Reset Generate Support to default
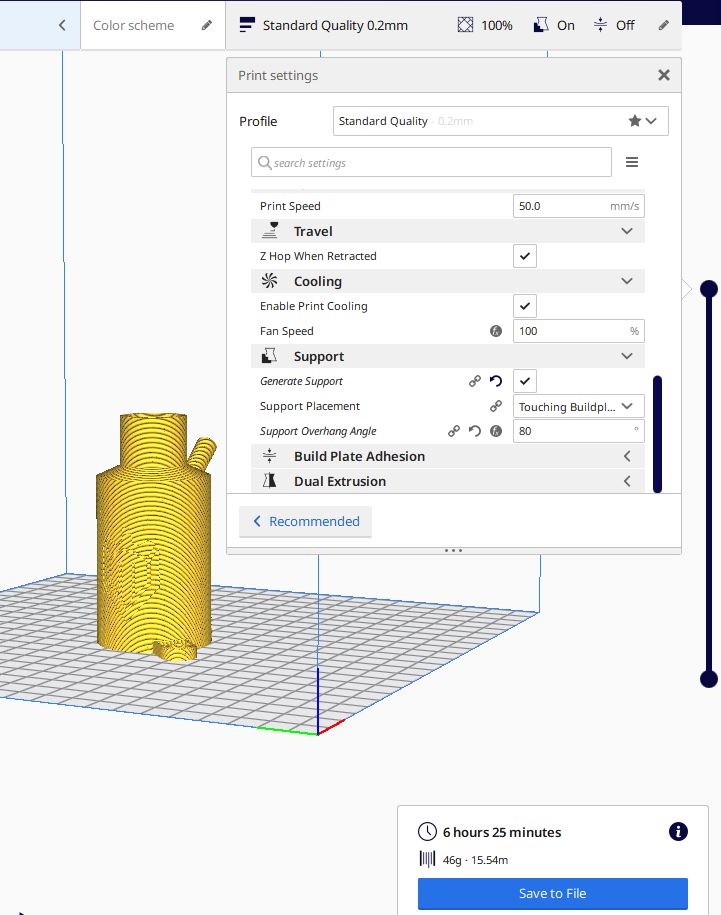Screen dimensions: 721x915 tap(496, 381)
